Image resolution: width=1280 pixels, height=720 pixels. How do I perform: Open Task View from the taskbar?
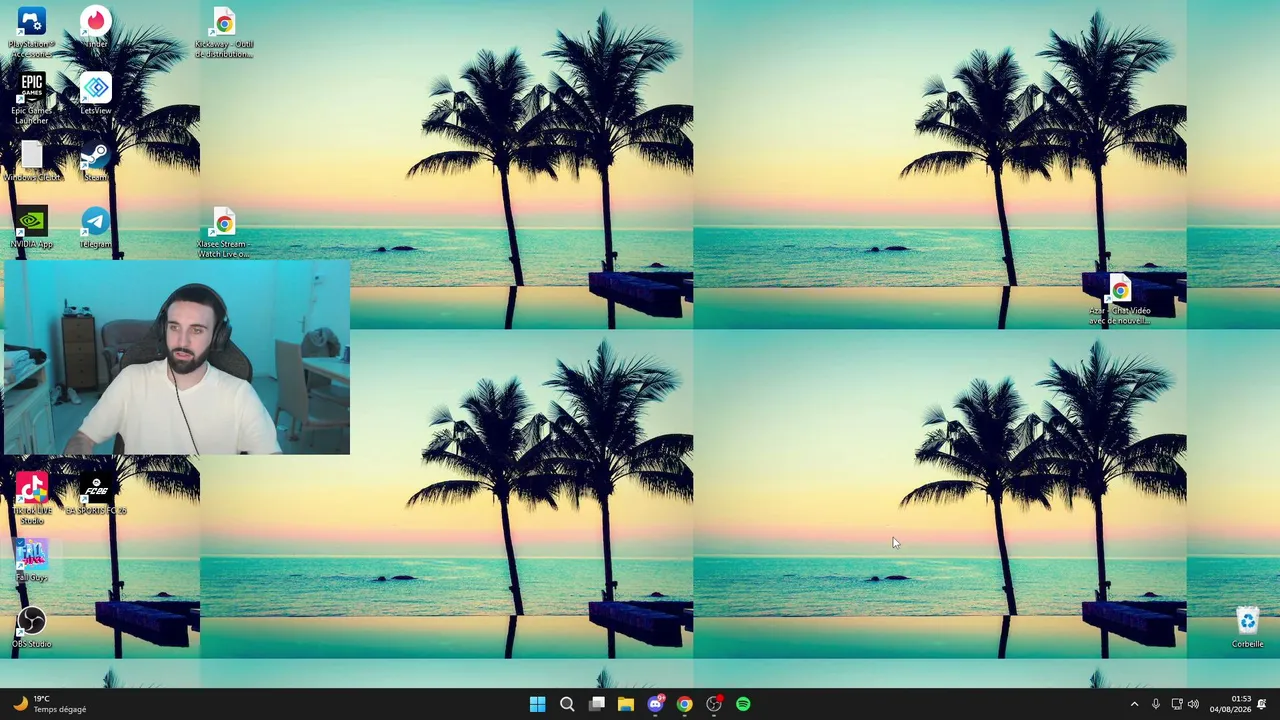(597, 704)
